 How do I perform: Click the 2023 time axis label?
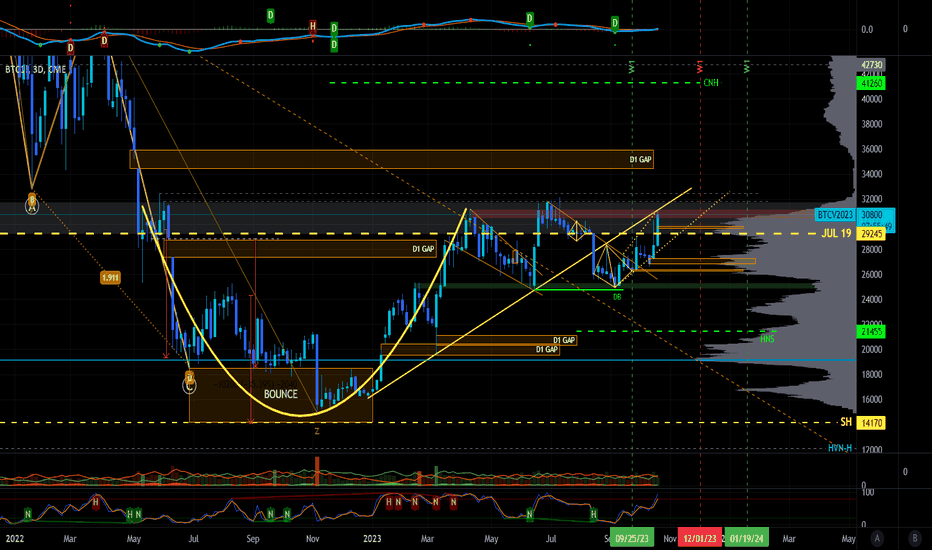tap(372, 539)
